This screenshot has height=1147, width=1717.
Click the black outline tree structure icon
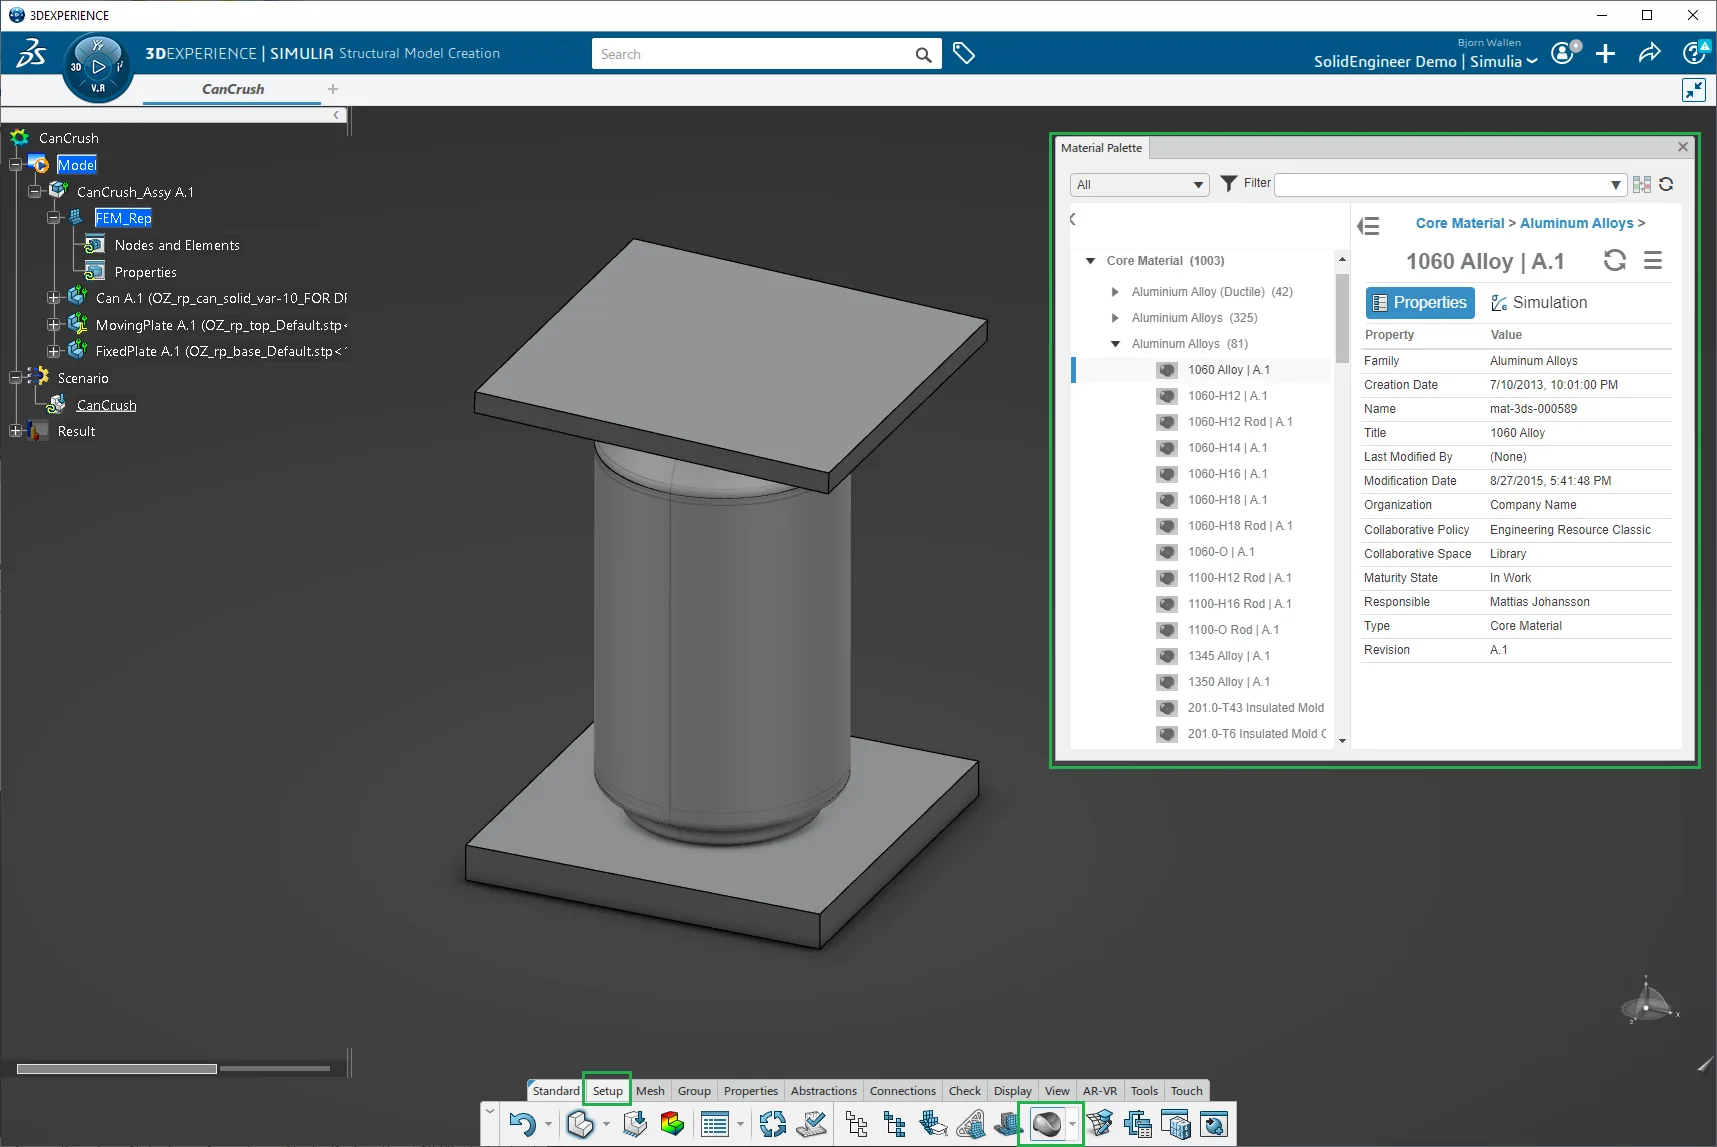(x=856, y=1124)
